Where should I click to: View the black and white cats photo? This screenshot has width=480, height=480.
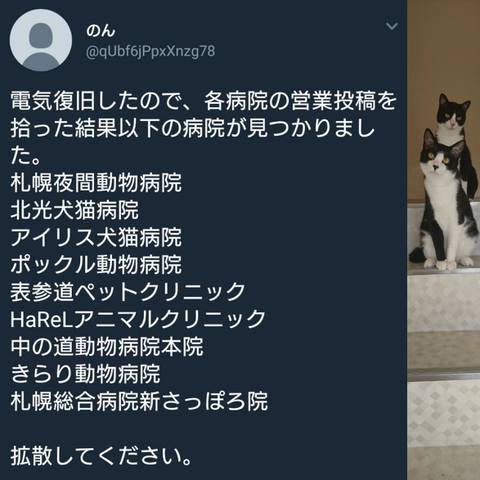[x=444, y=240]
